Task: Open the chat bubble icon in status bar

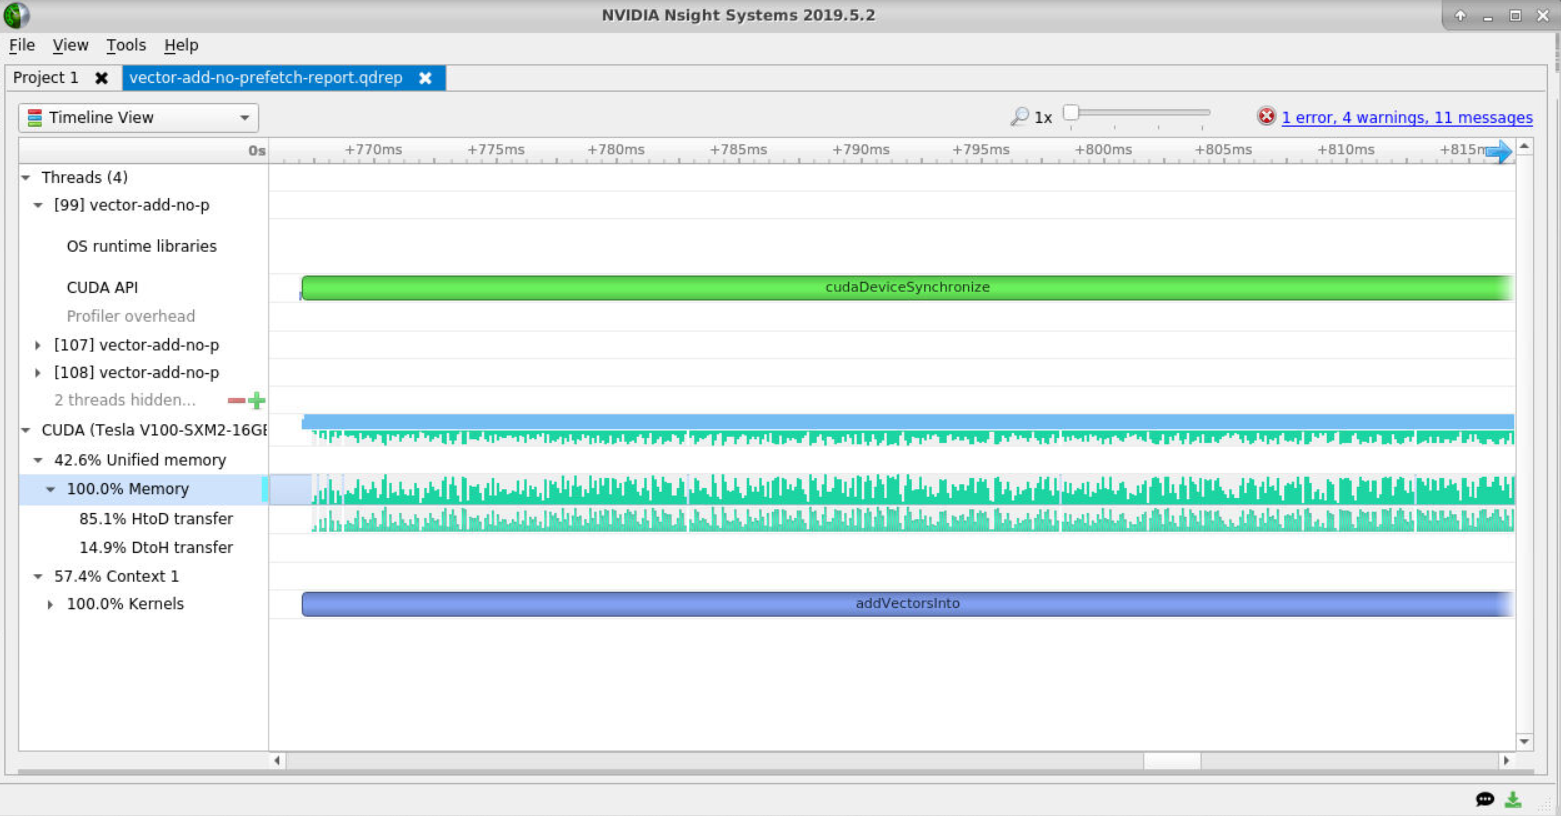Action: tap(1485, 799)
